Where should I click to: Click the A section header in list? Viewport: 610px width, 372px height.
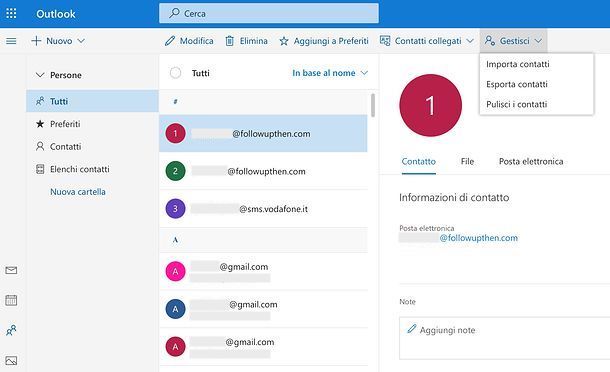(263, 240)
